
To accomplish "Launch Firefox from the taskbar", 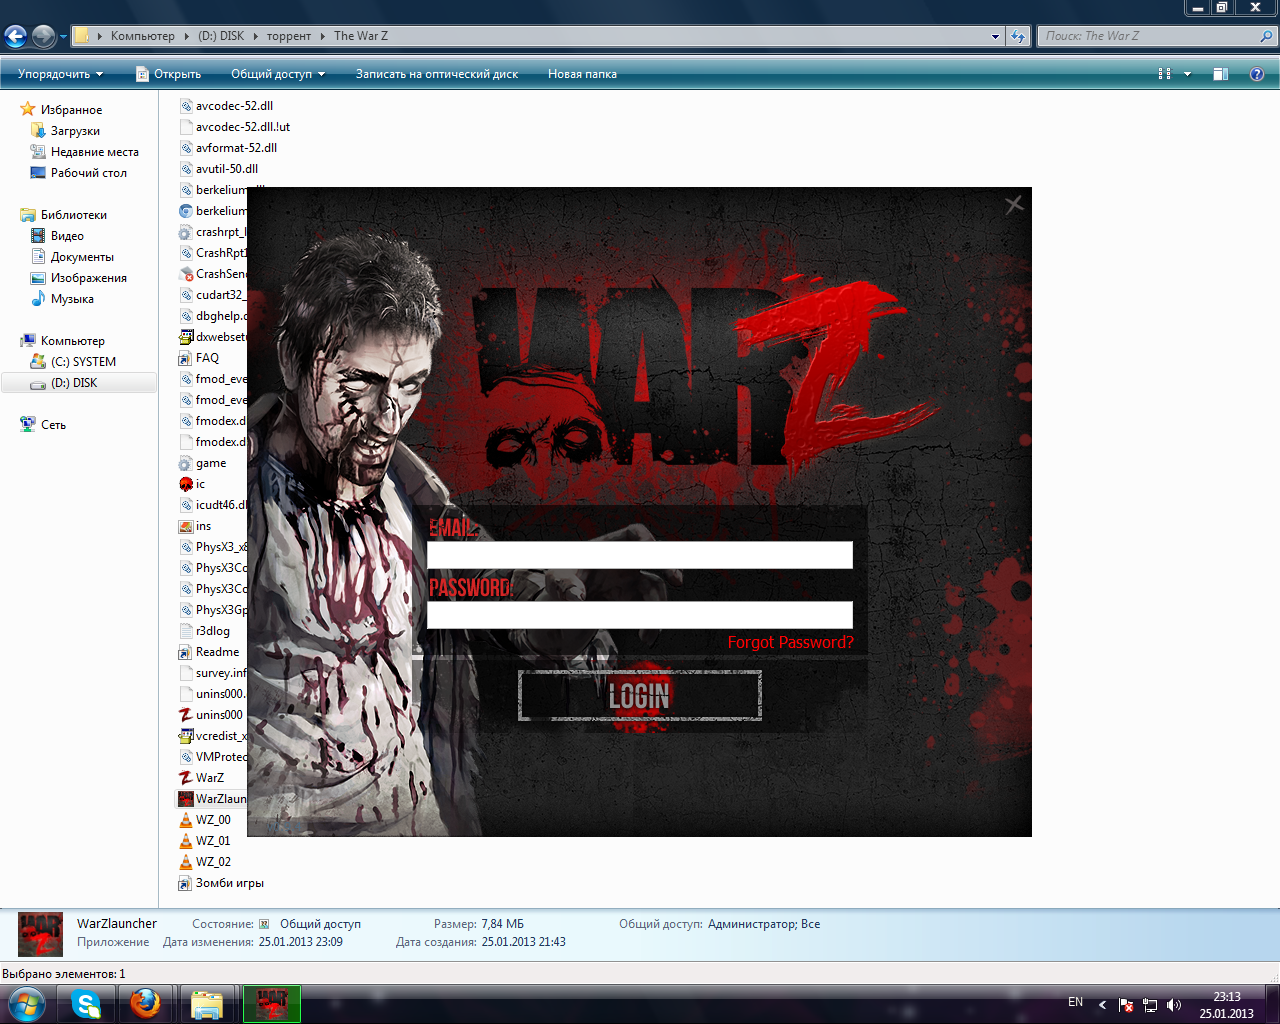I will [146, 1003].
